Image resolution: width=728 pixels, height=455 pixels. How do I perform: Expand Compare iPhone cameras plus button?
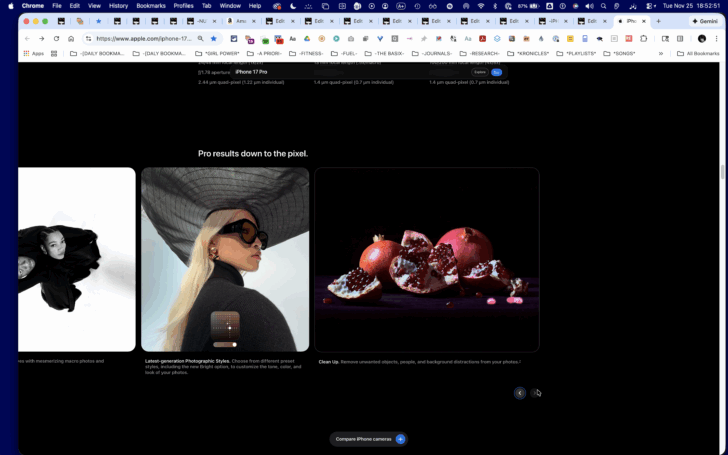point(400,439)
